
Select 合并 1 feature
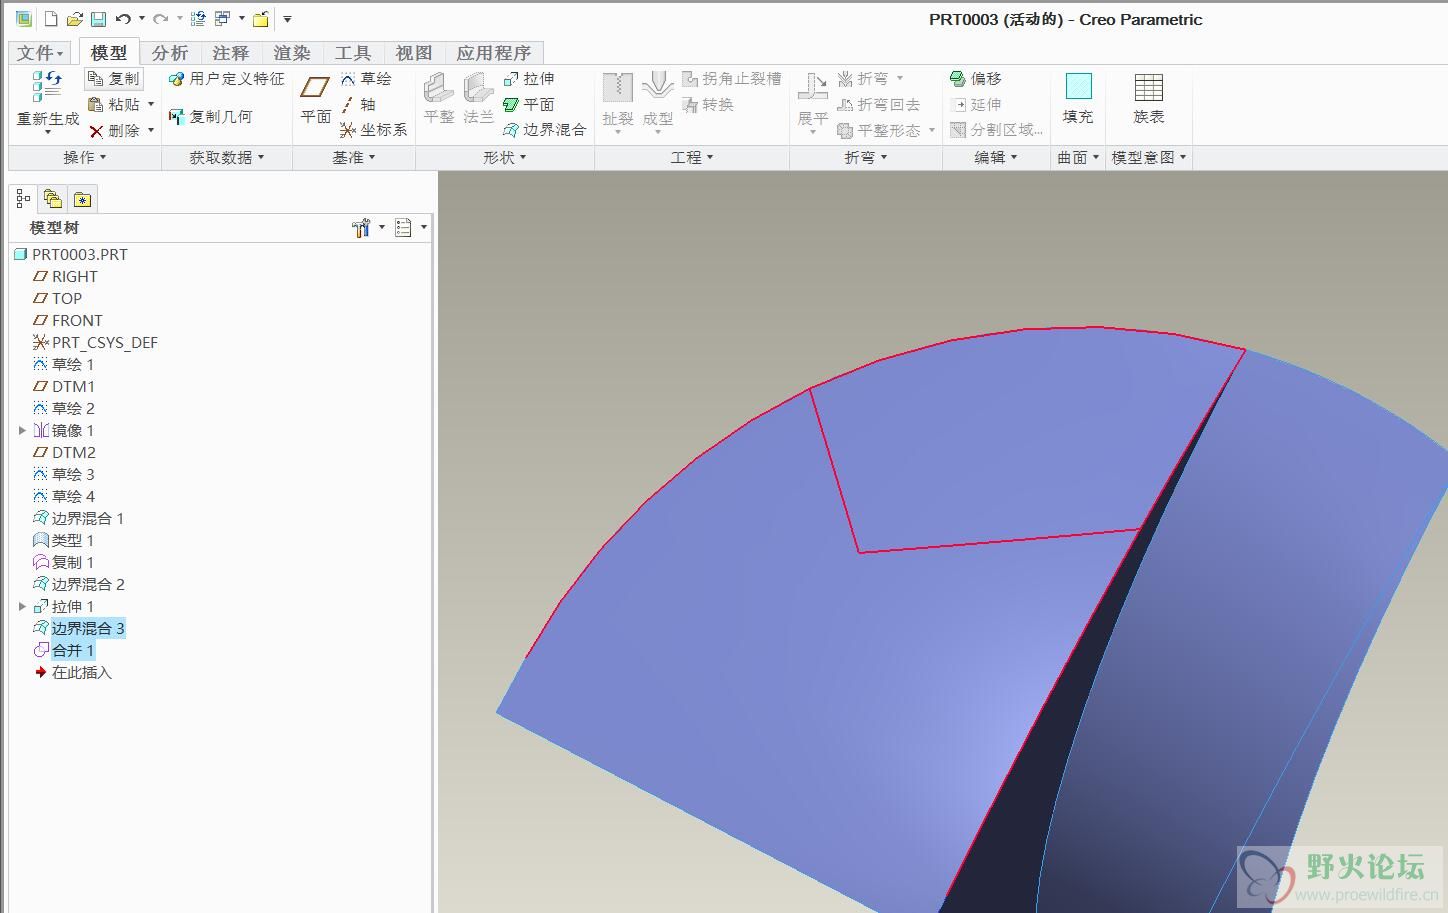(64, 650)
